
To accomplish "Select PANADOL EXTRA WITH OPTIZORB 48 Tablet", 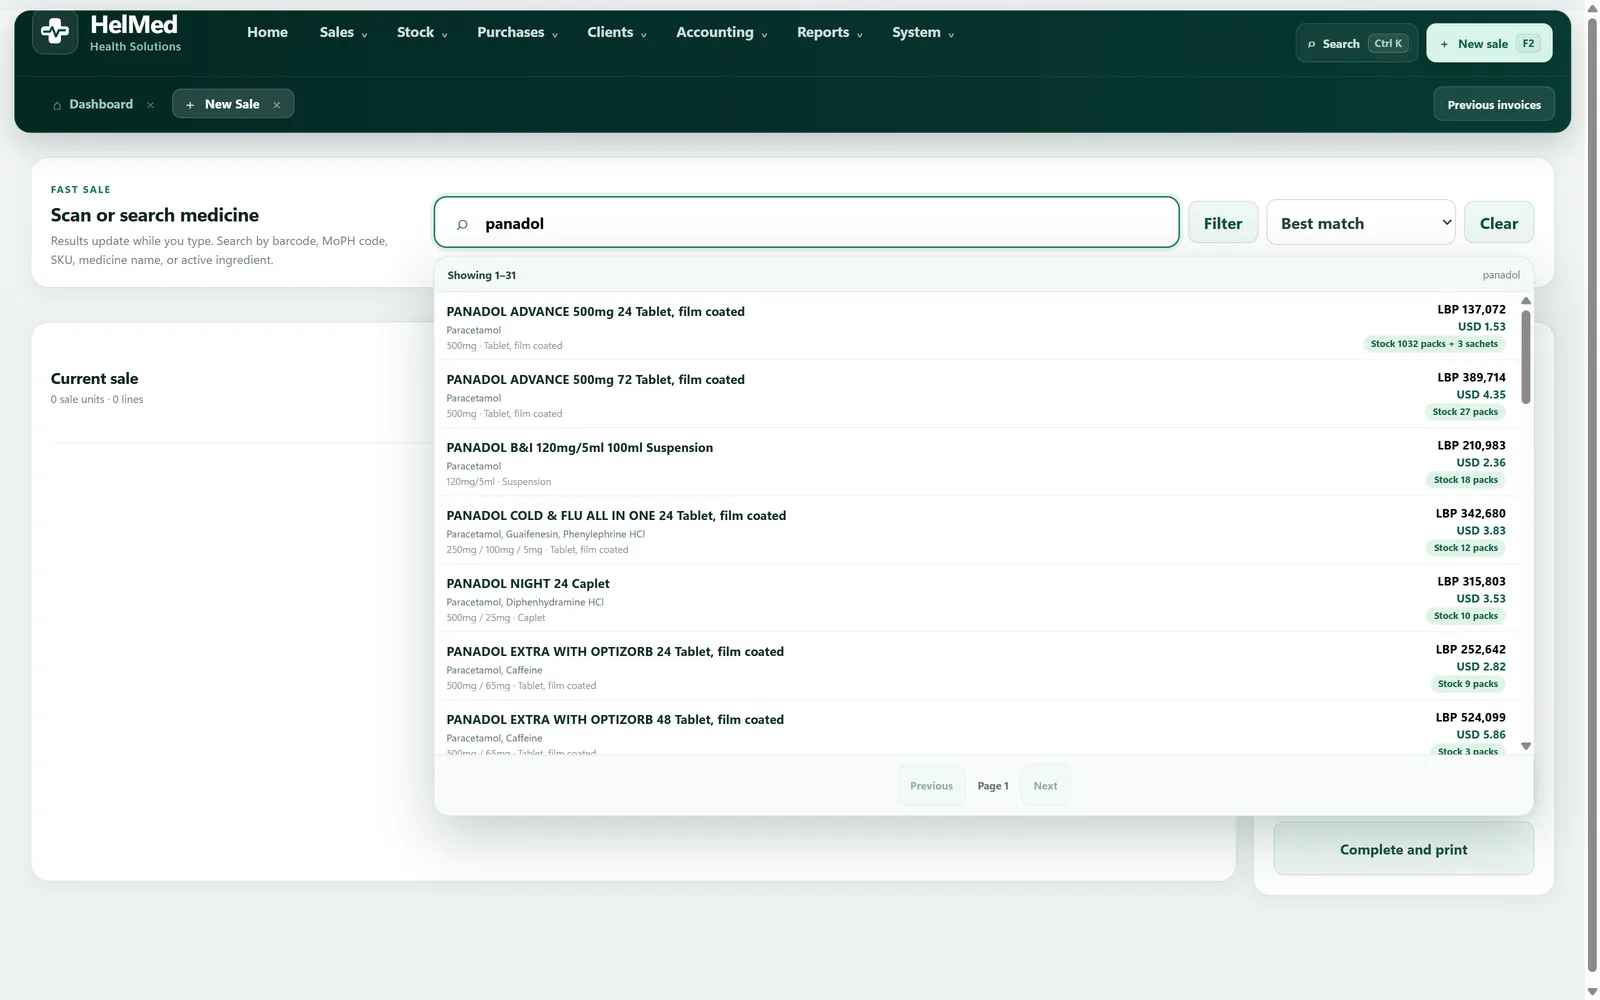I will click(x=976, y=728).
